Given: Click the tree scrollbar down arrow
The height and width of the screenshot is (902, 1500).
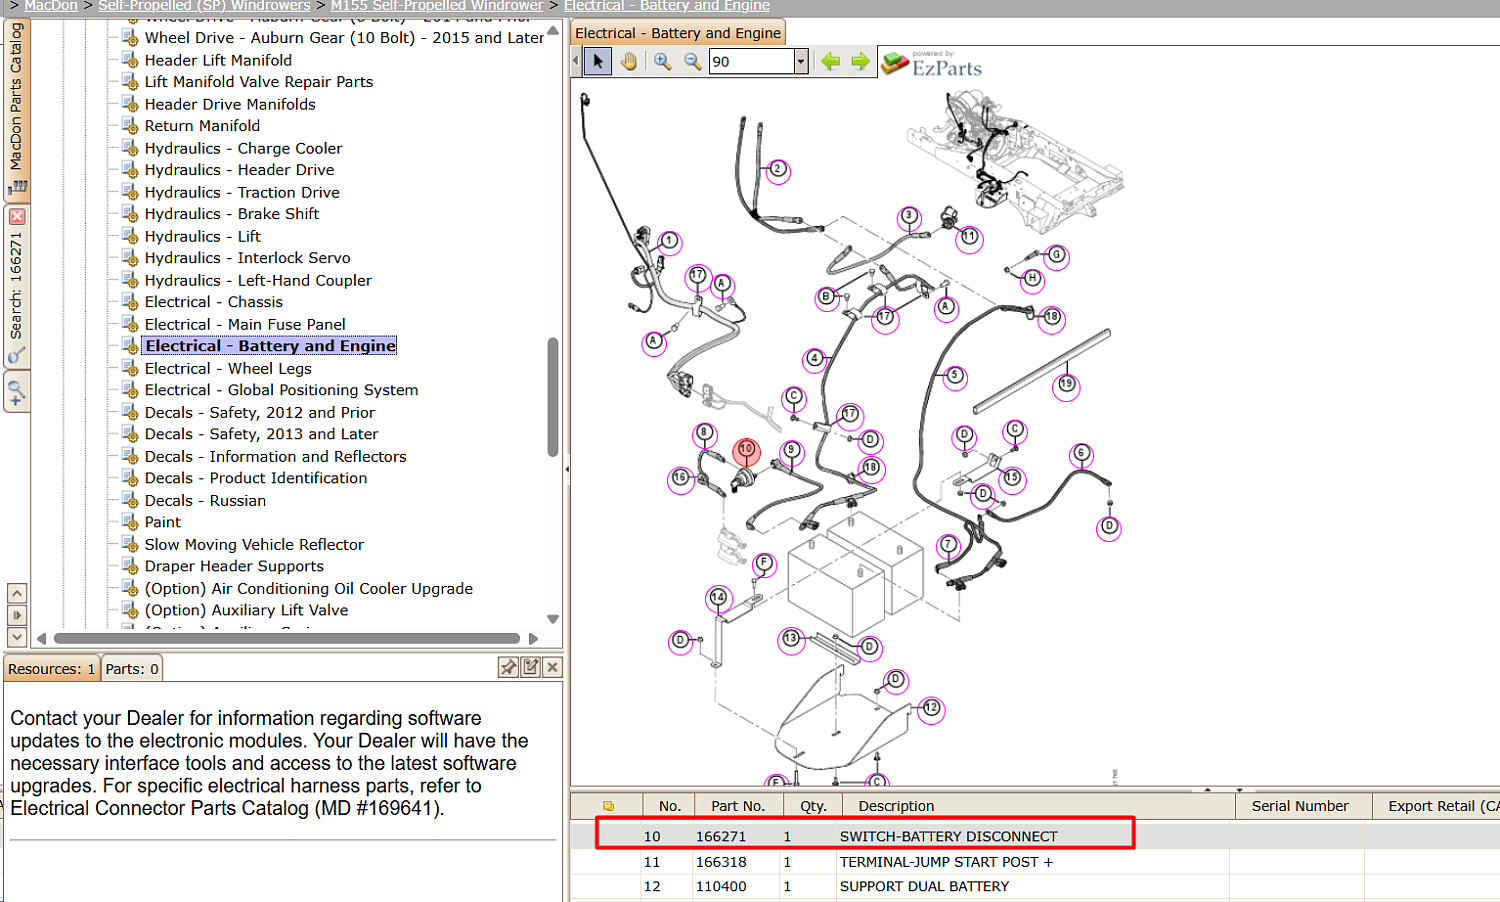Looking at the screenshot, I should coord(553,619).
